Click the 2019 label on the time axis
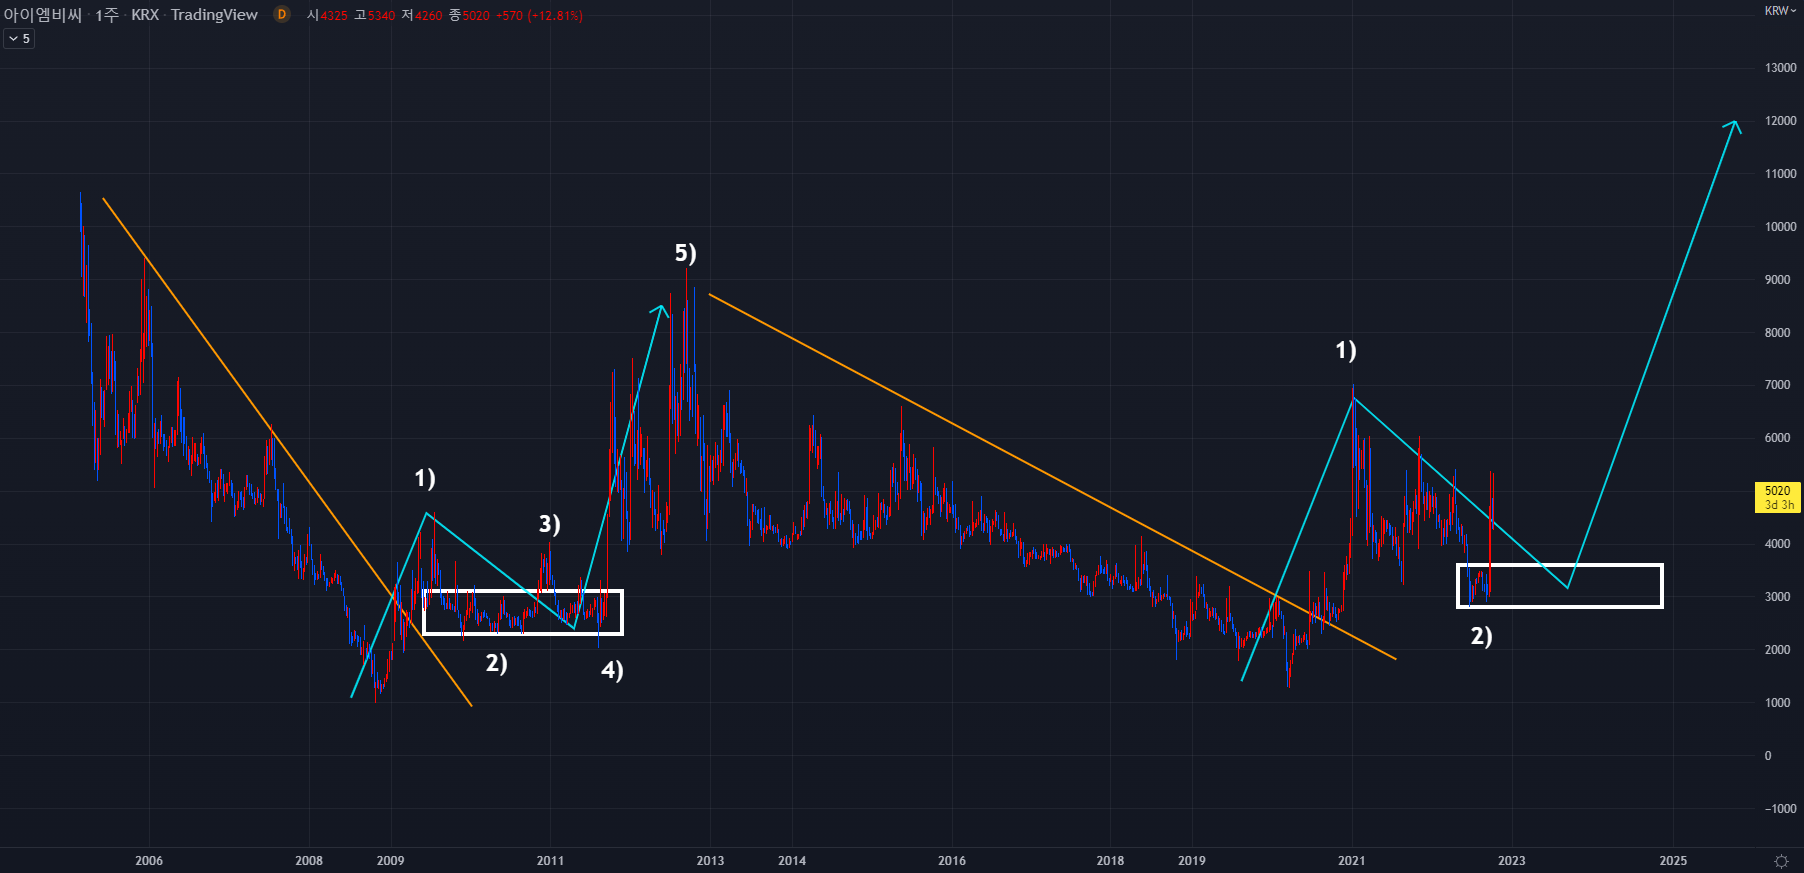 click(x=1192, y=861)
